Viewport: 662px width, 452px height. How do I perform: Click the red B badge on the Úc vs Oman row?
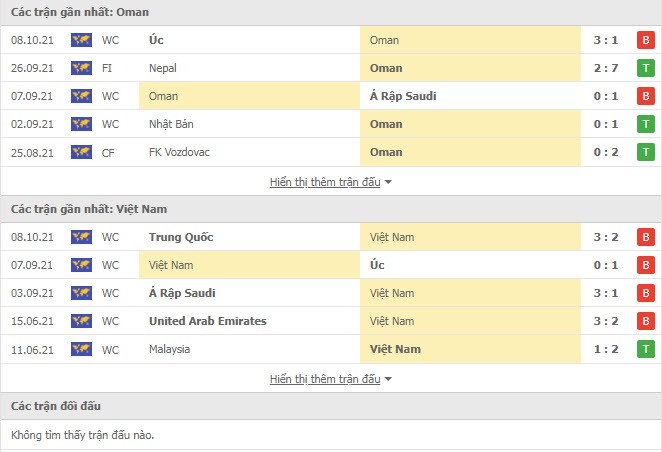[646, 40]
